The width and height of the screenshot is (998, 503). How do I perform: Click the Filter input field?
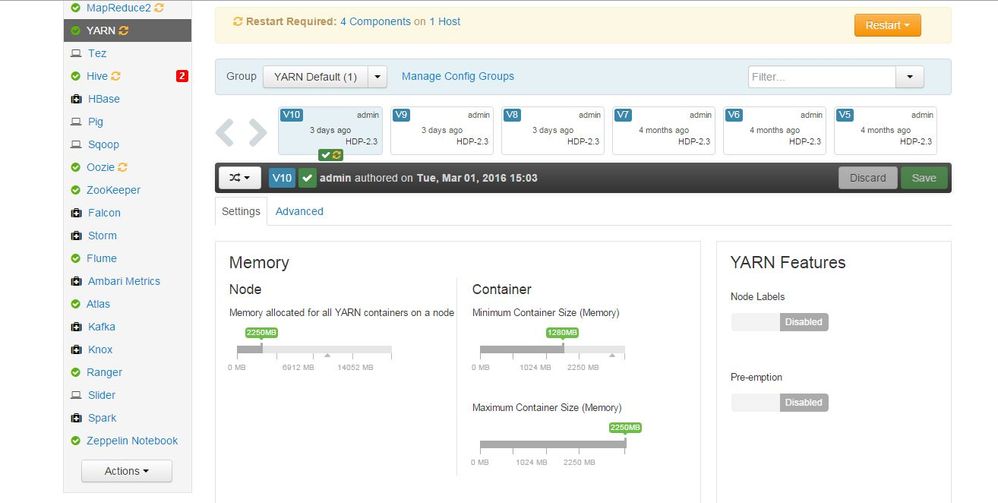point(822,77)
